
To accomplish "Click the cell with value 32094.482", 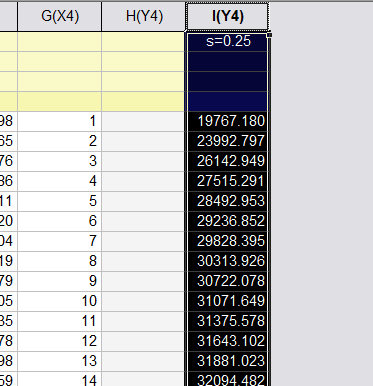I will [228, 379].
